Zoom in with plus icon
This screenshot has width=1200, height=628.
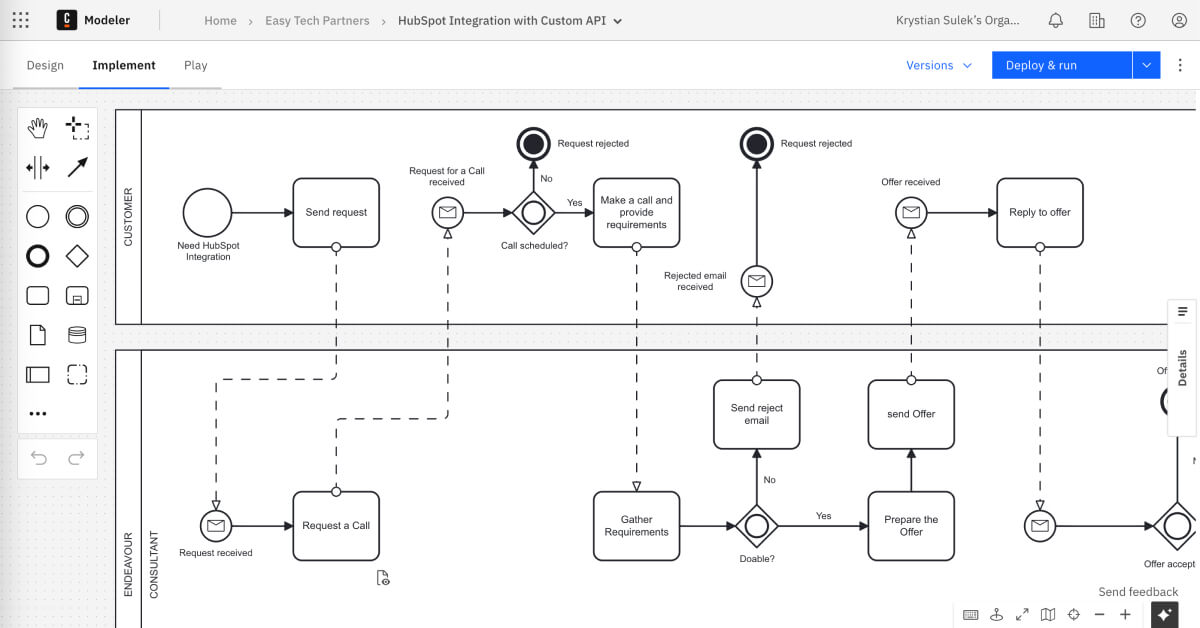point(1125,614)
